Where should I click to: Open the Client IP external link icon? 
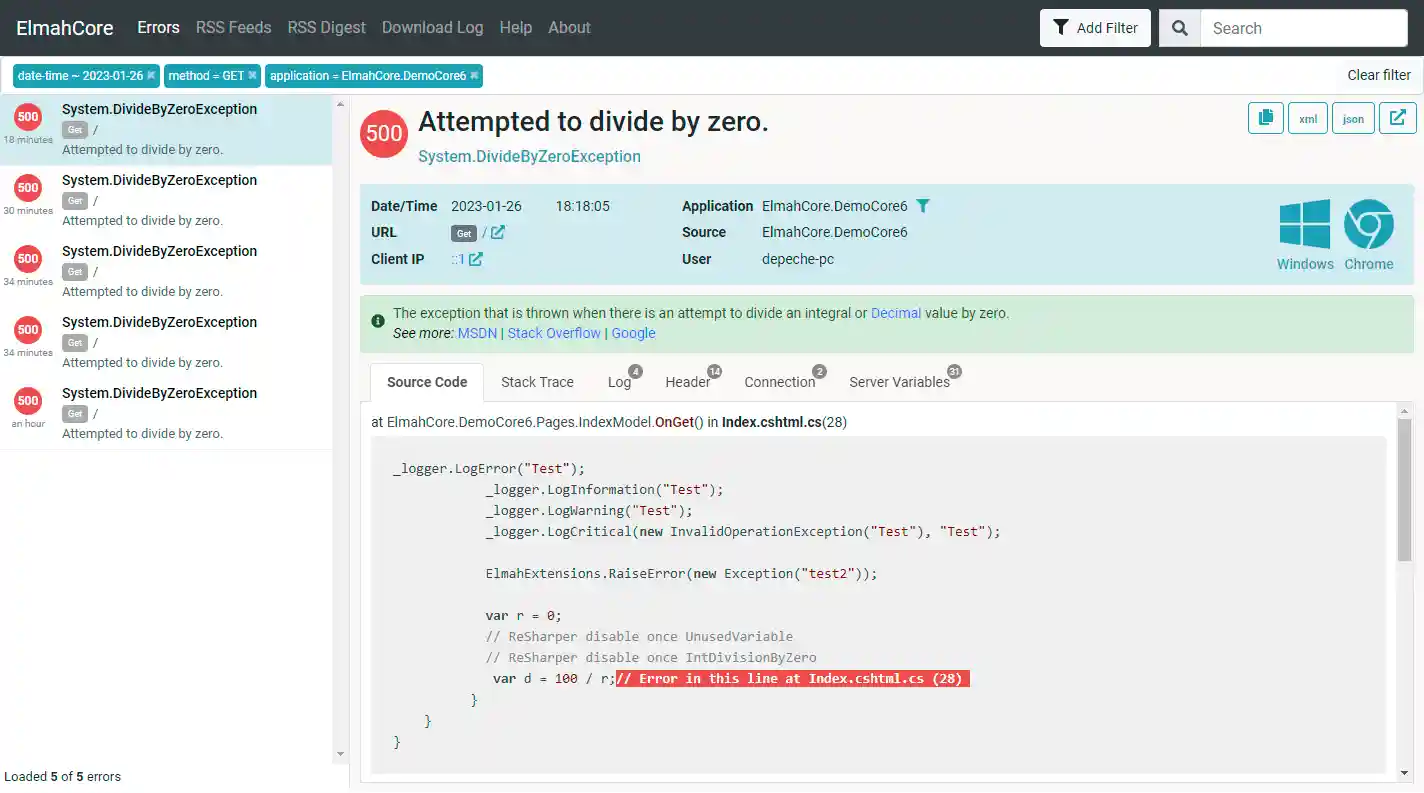tap(476, 259)
